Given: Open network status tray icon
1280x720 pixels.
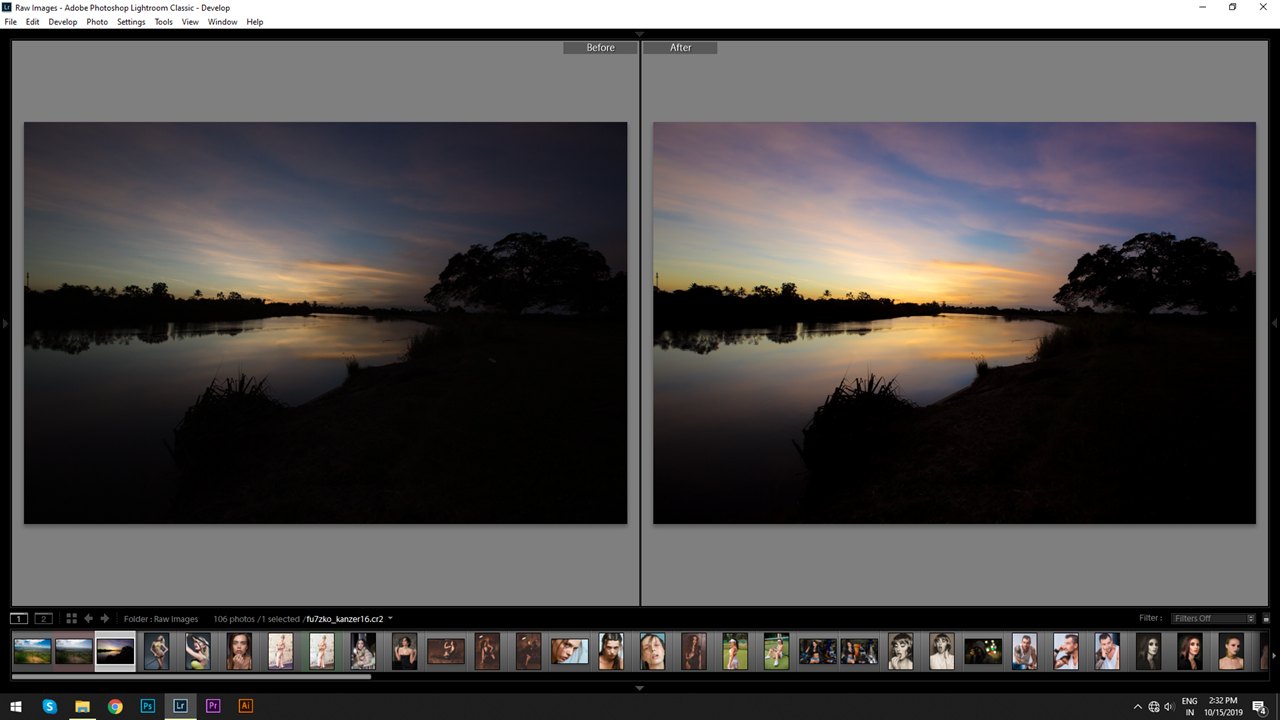Looking at the screenshot, I should tap(1154, 706).
